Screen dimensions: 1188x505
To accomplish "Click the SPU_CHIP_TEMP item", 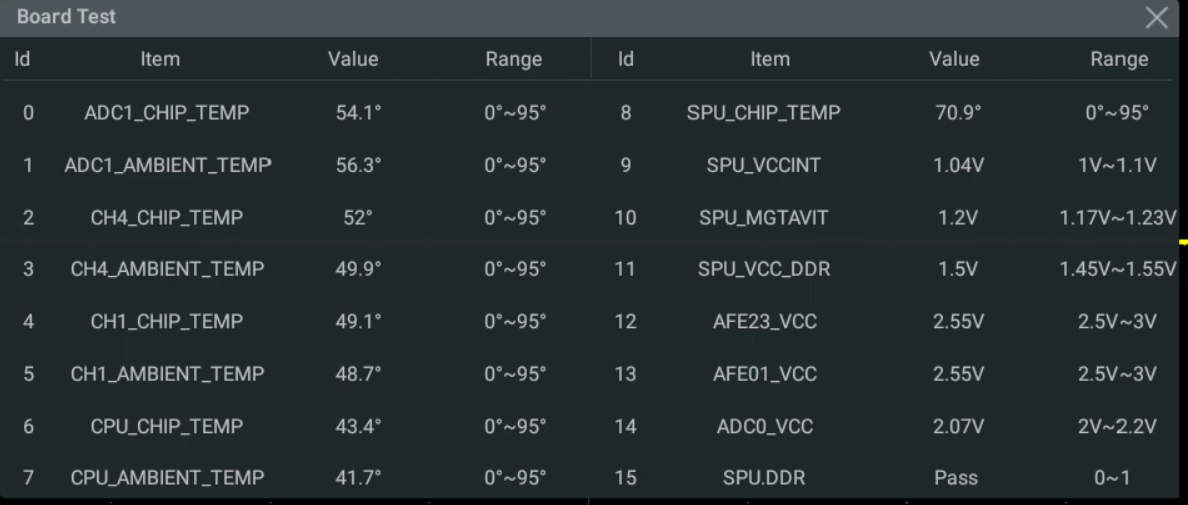I will click(x=764, y=113).
